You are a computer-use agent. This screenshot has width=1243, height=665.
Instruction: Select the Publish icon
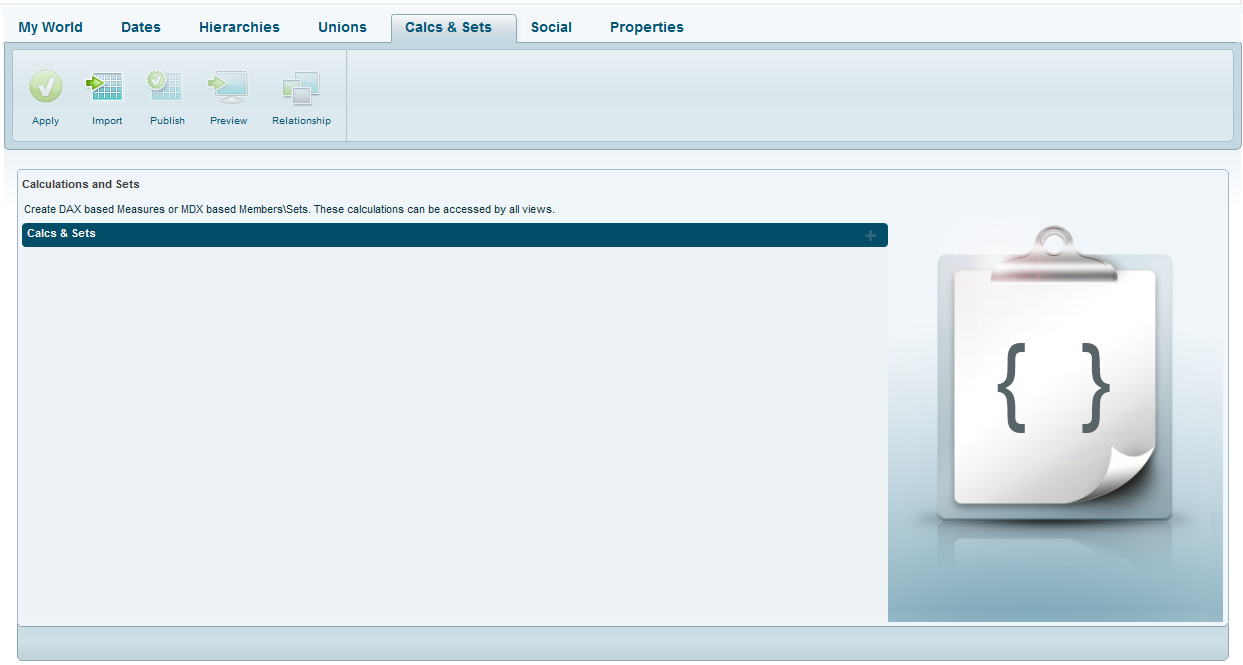tap(166, 87)
